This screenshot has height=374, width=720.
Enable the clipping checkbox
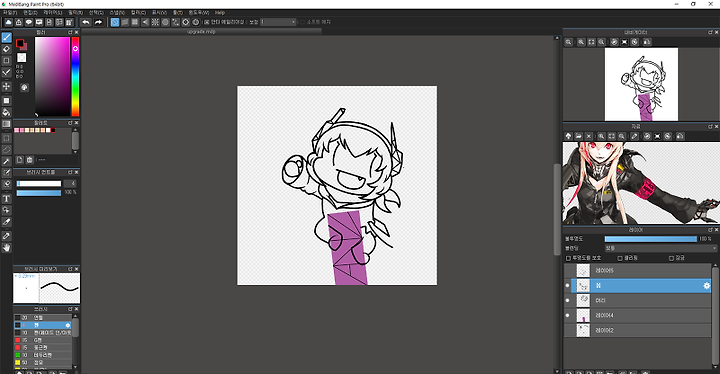click(620, 258)
